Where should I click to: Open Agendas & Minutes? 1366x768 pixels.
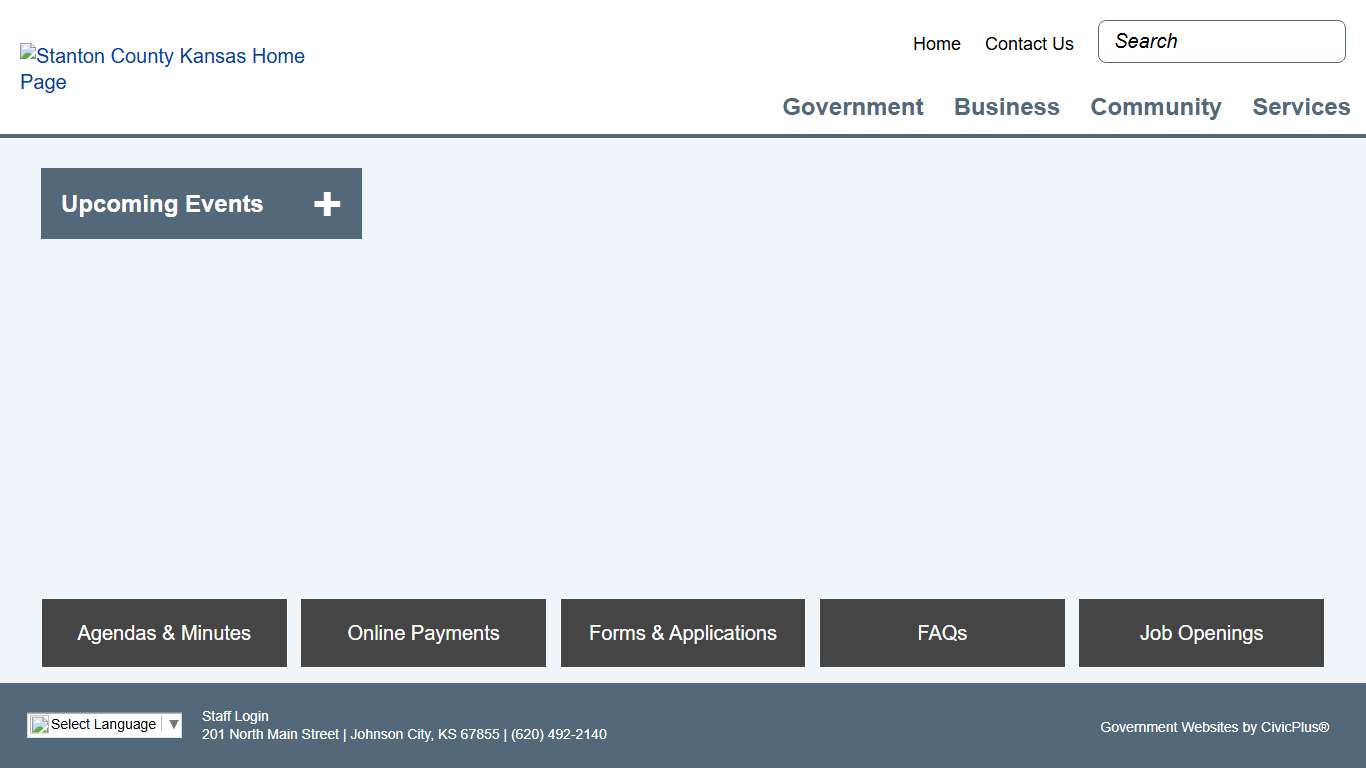(x=164, y=633)
